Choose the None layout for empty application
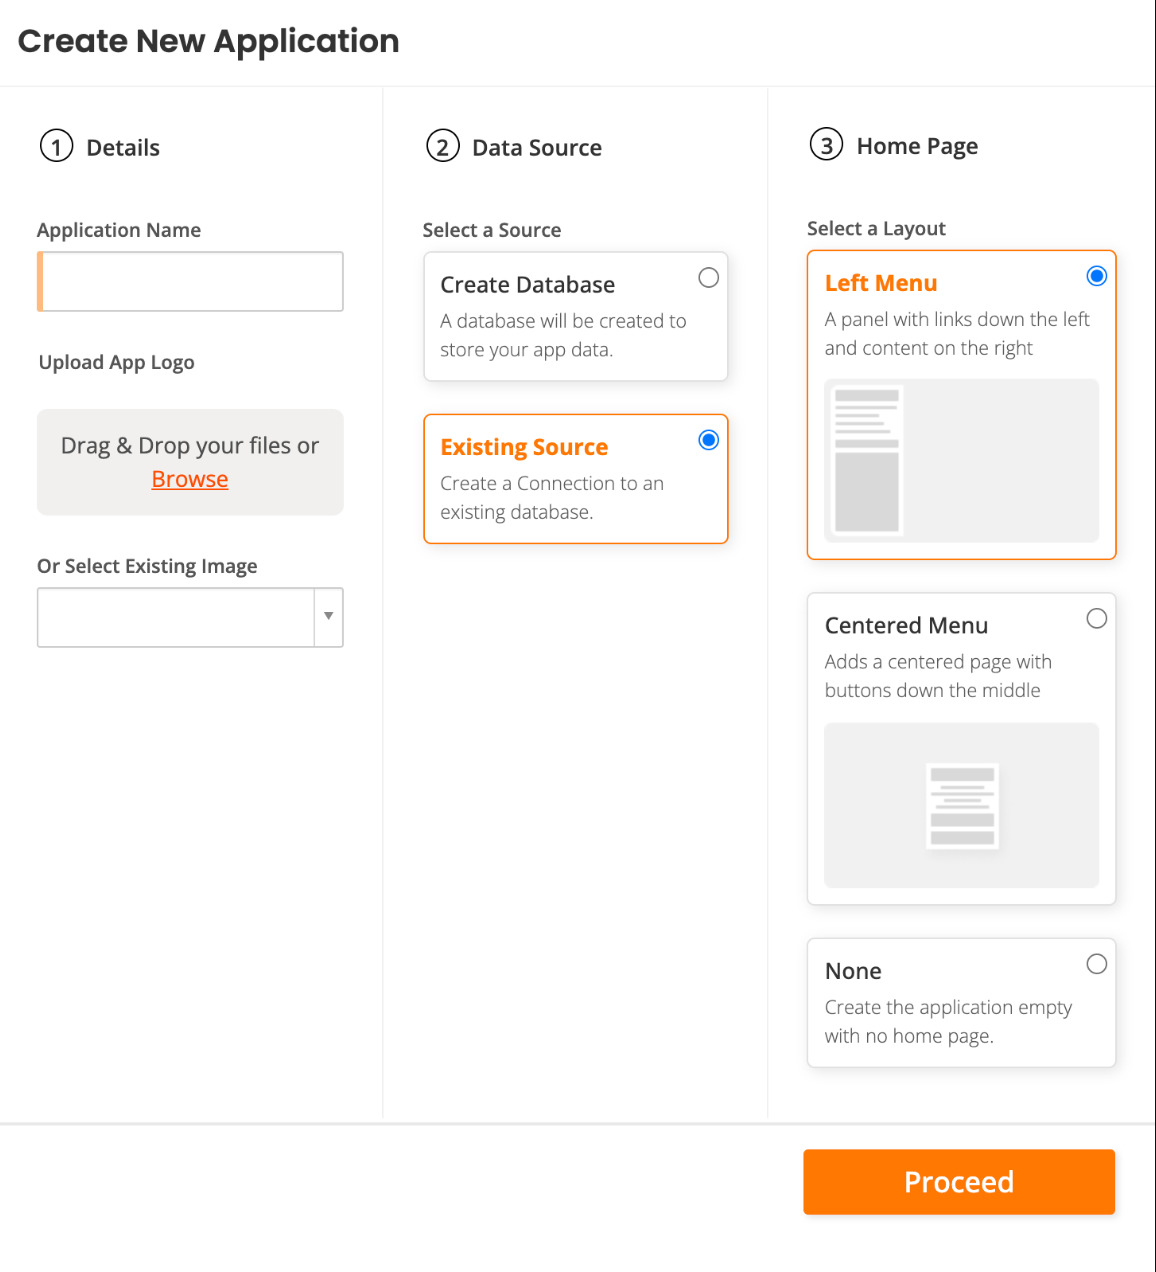 1097,963
